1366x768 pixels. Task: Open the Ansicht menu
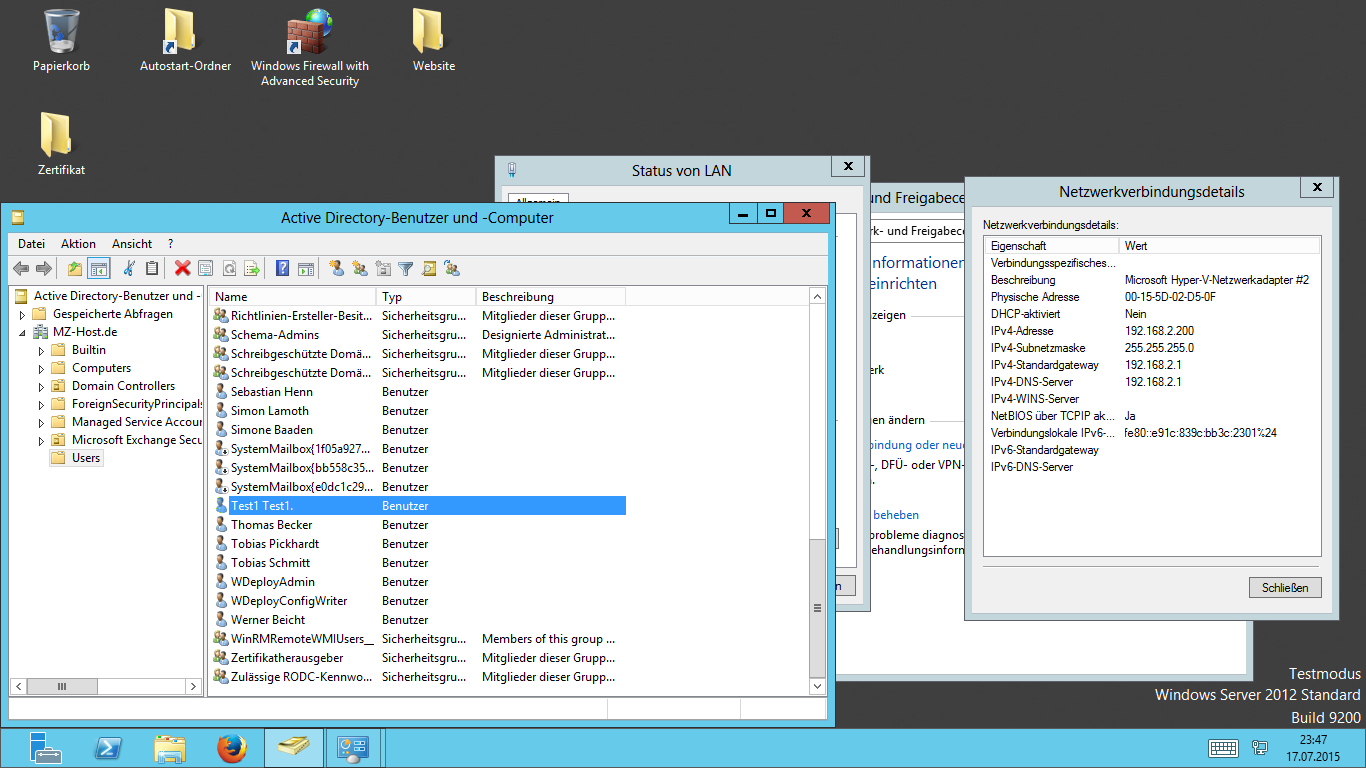(132, 244)
